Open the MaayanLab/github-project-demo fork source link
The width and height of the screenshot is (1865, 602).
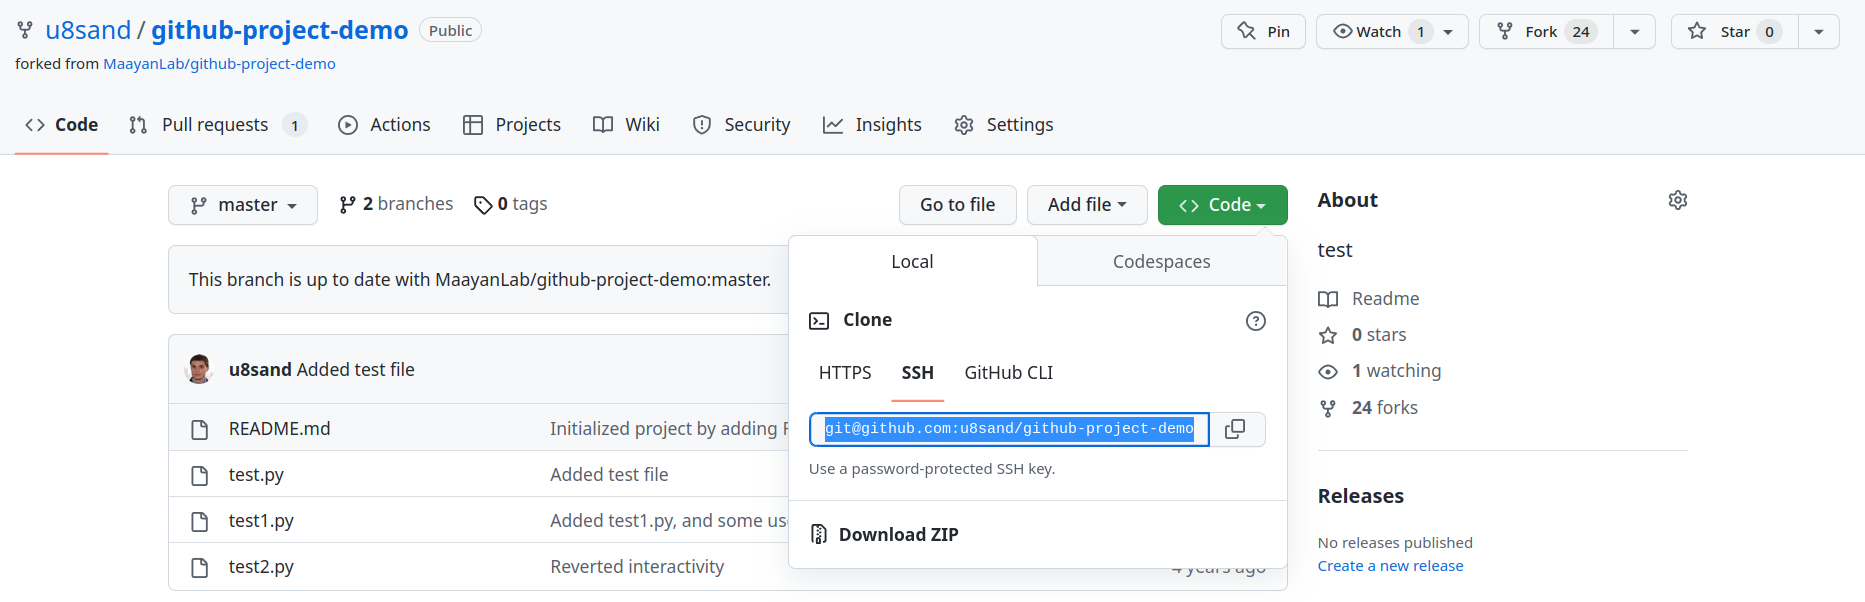pos(219,64)
